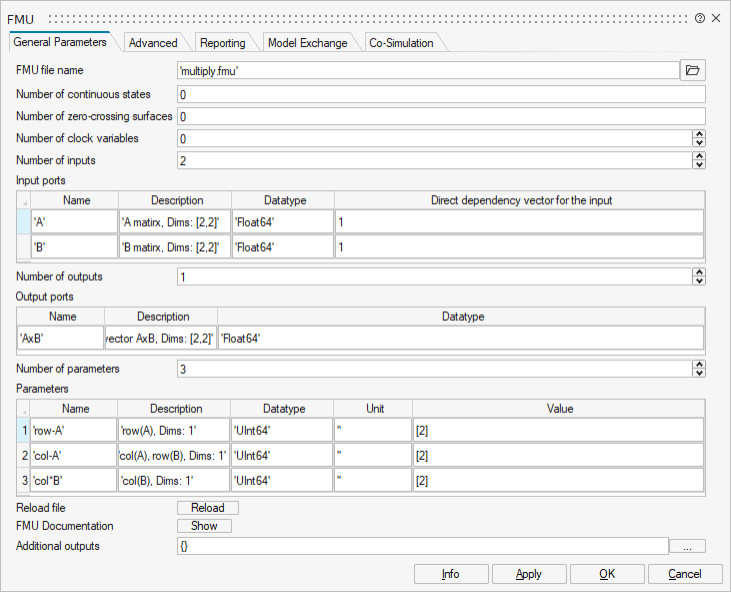Click the help question mark icon
This screenshot has height=592, width=731.
pos(700,19)
